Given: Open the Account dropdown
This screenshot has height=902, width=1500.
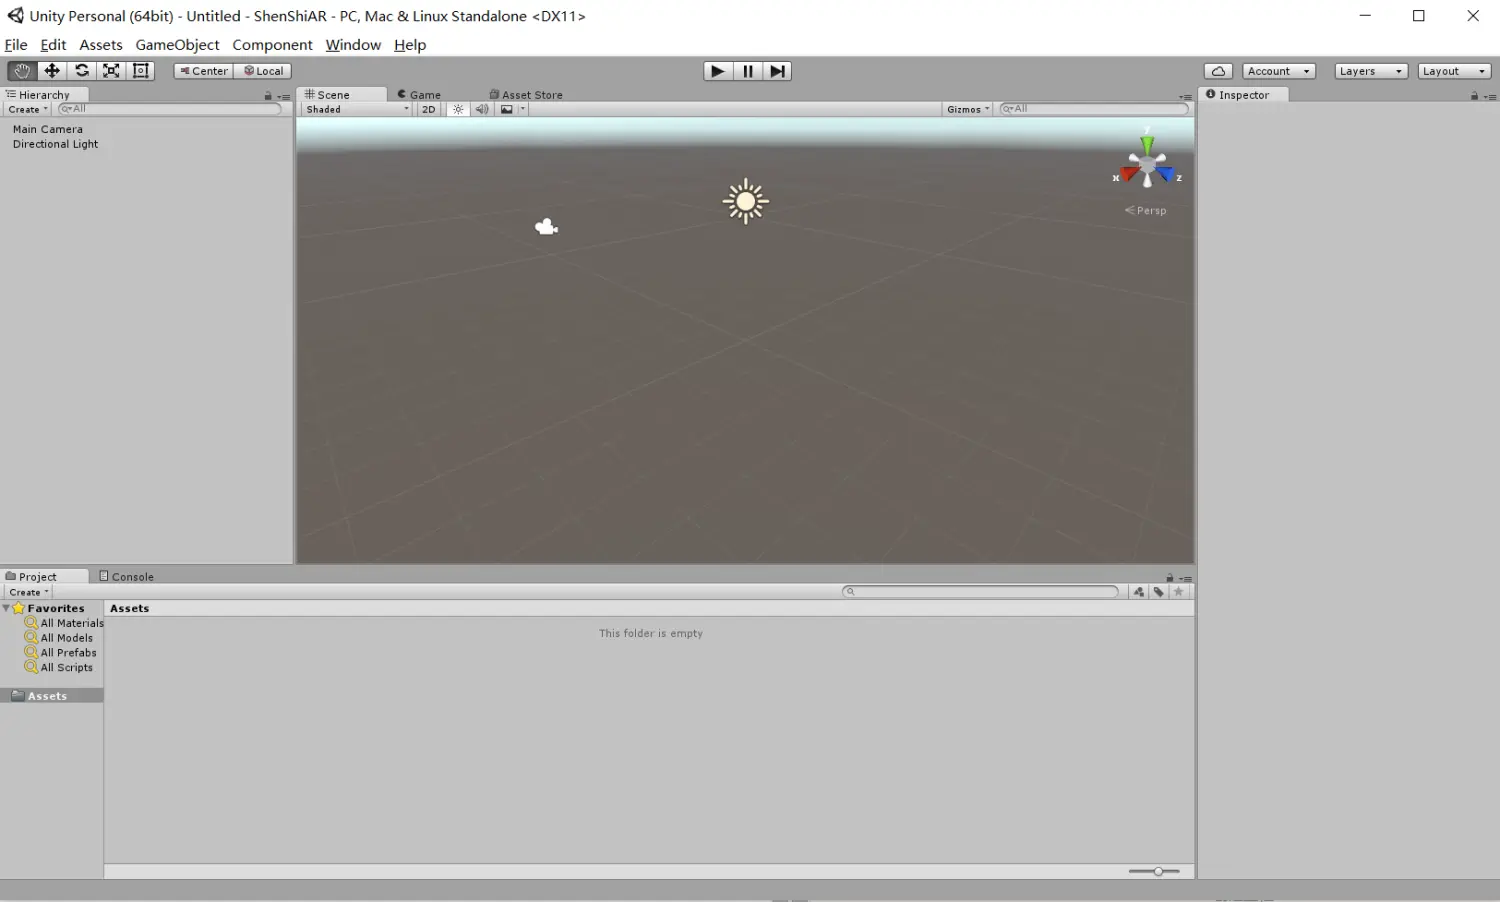Looking at the screenshot, I should point(1279,71).
